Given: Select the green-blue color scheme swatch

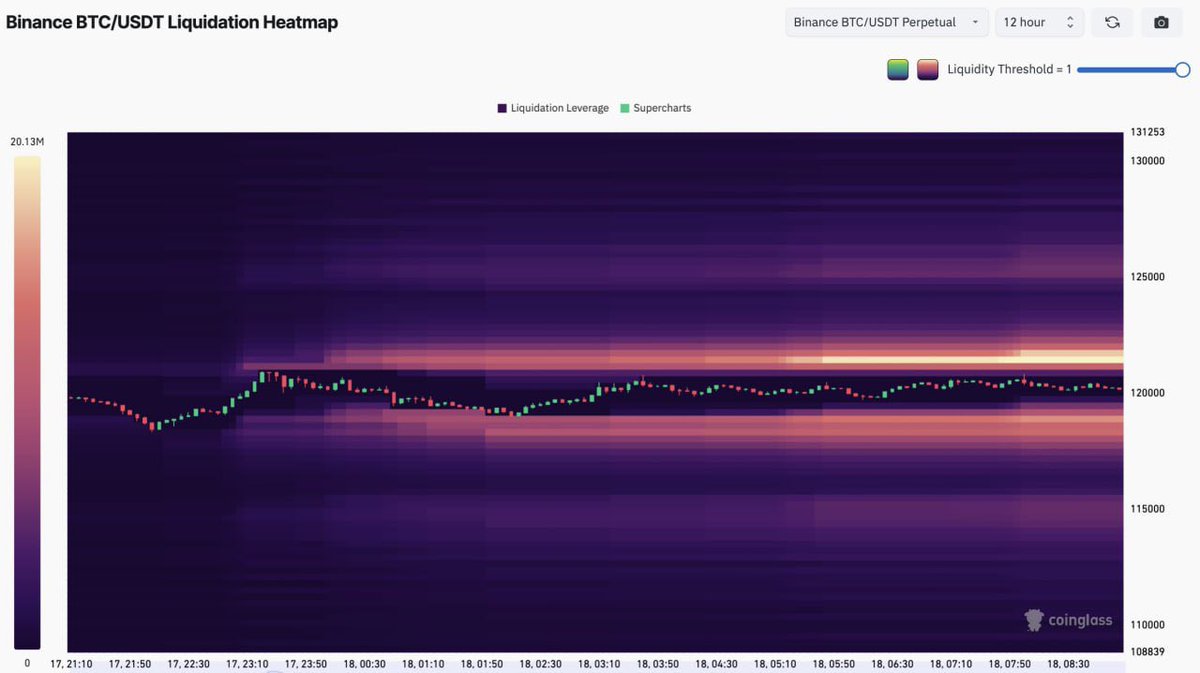Looking at the screenshot, I should (898, 70).
